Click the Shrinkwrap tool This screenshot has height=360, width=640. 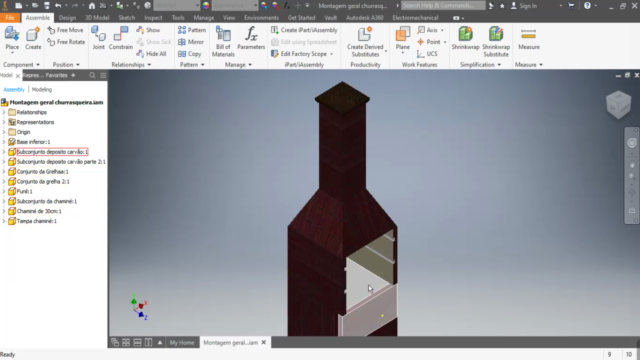point(465,38)
